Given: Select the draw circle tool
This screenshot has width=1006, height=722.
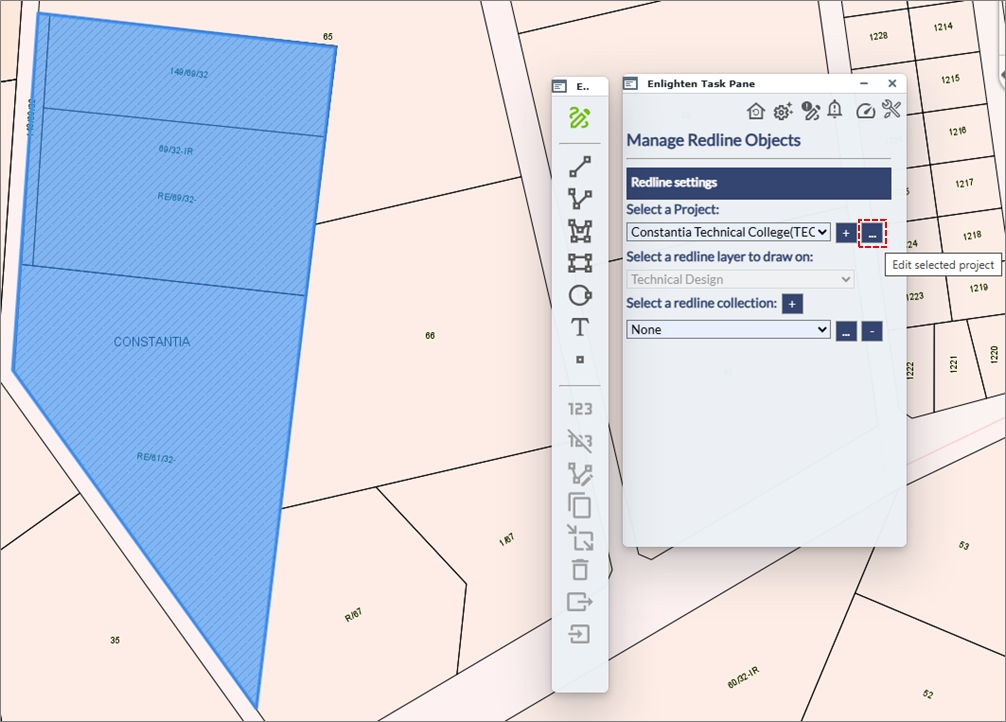Looking at the screenshot, I should 579,295.
